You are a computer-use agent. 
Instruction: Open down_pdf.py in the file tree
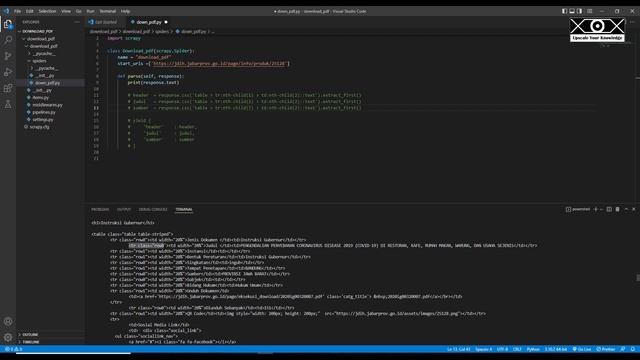click(47, 83)
